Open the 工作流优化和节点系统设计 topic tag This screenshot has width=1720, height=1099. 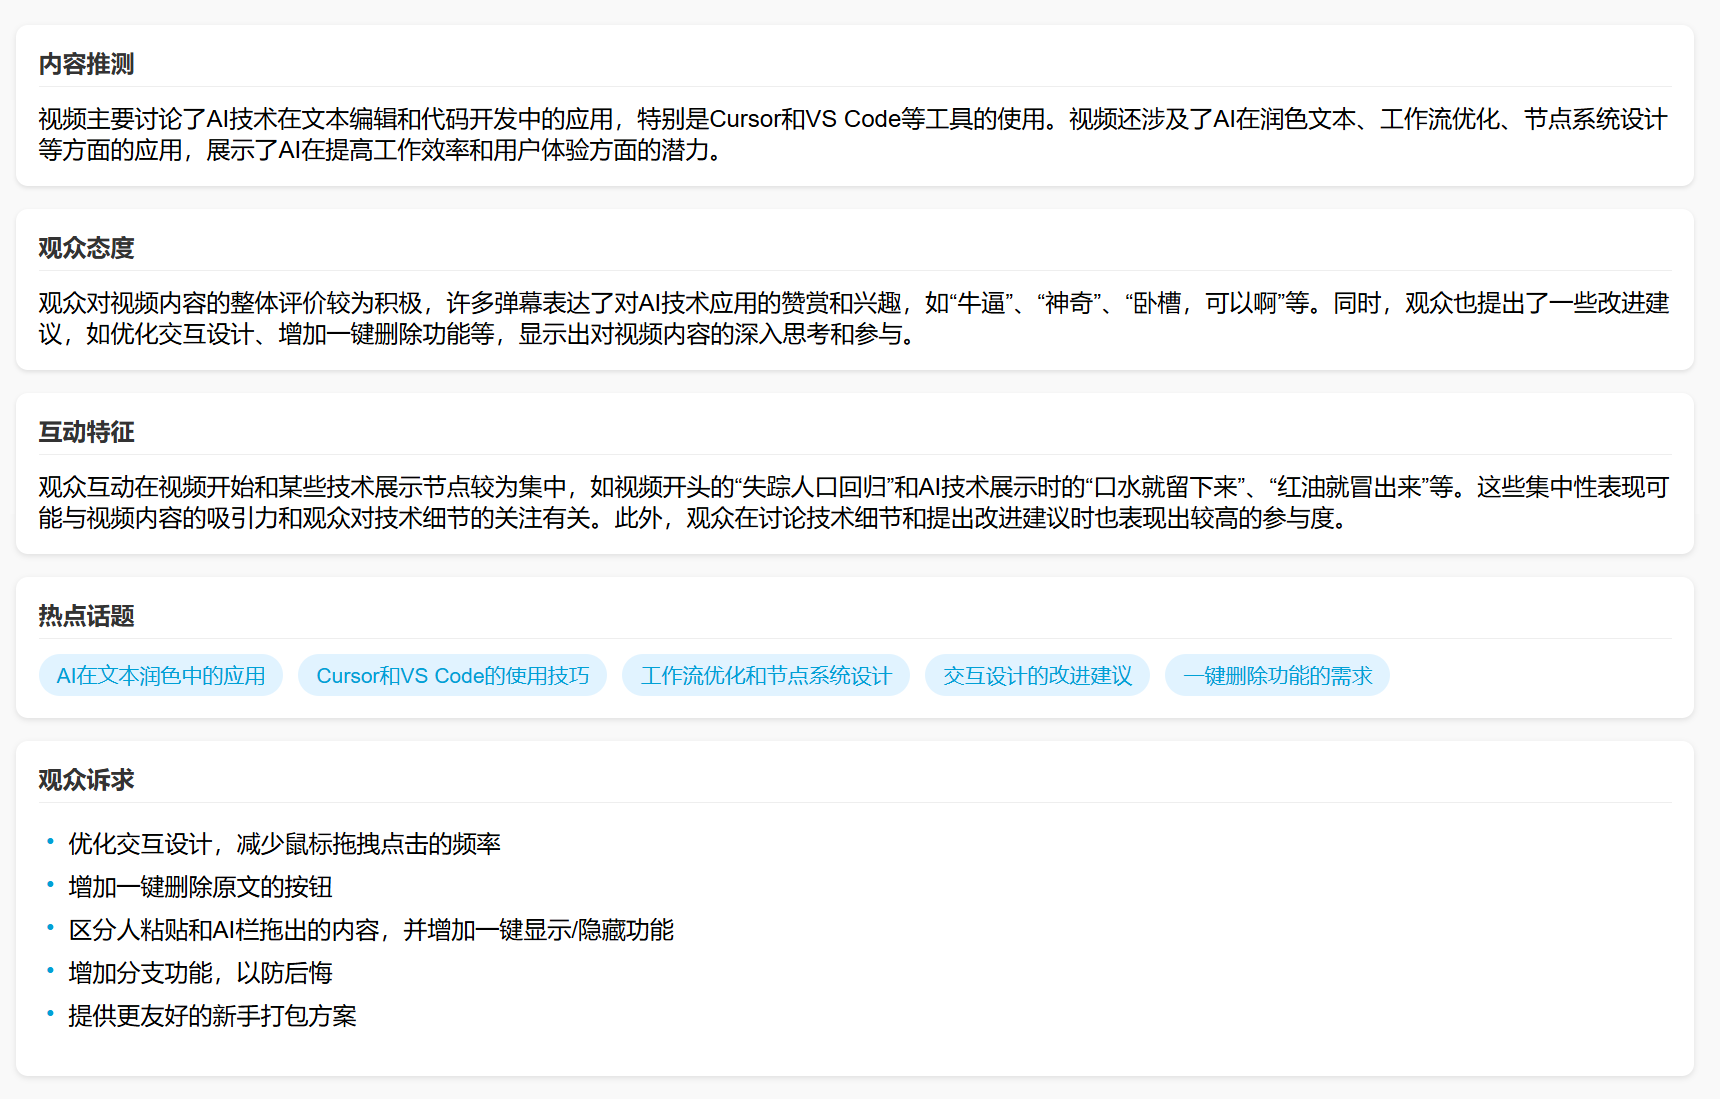(765, 676)
